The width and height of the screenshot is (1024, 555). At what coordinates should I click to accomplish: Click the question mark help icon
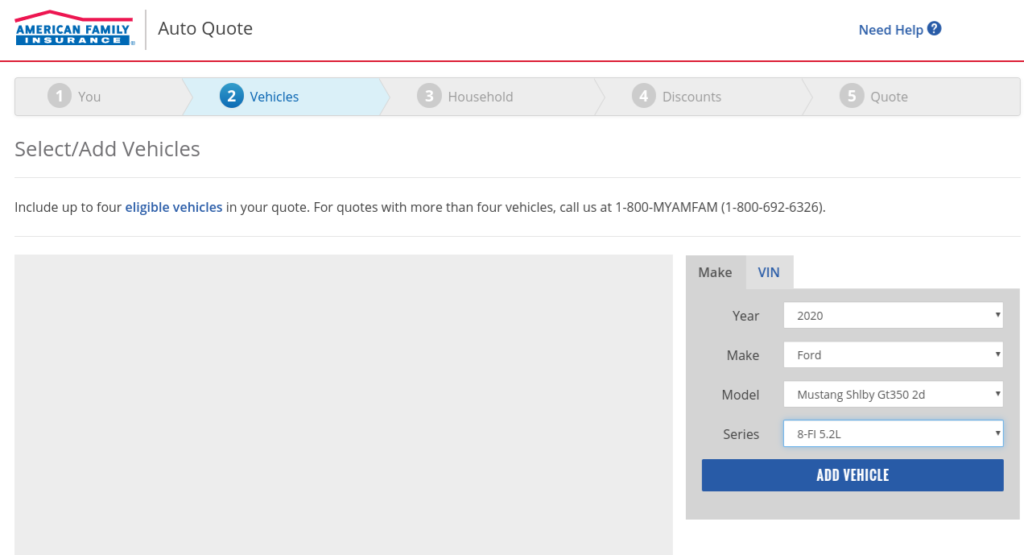[x=934, y=29]
